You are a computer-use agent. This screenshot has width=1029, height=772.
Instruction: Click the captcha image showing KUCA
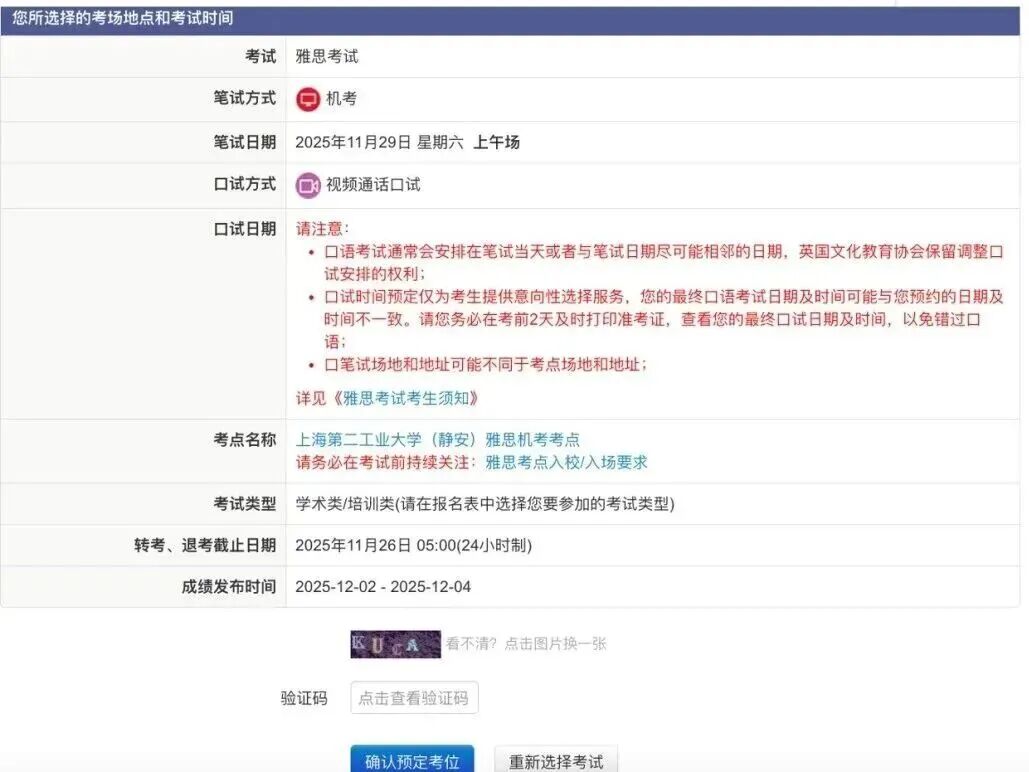[x=393, y=643]
